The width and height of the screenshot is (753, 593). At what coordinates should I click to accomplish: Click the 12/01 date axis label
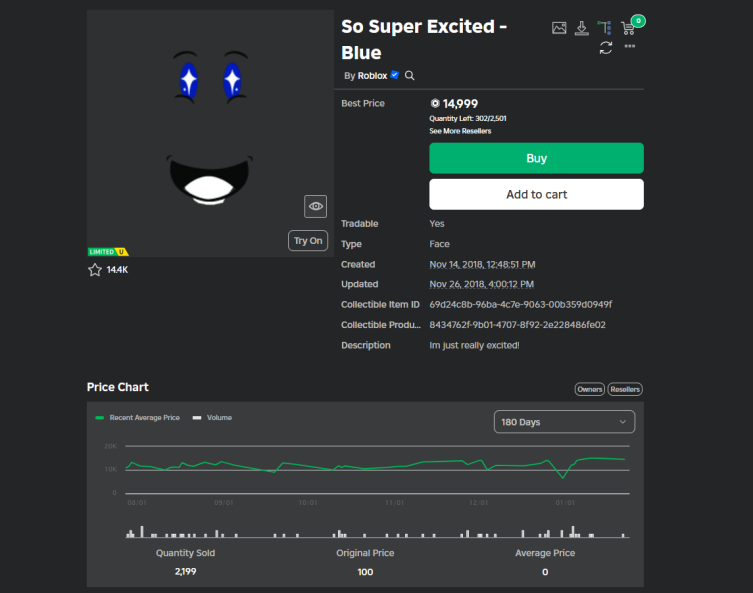478,503
